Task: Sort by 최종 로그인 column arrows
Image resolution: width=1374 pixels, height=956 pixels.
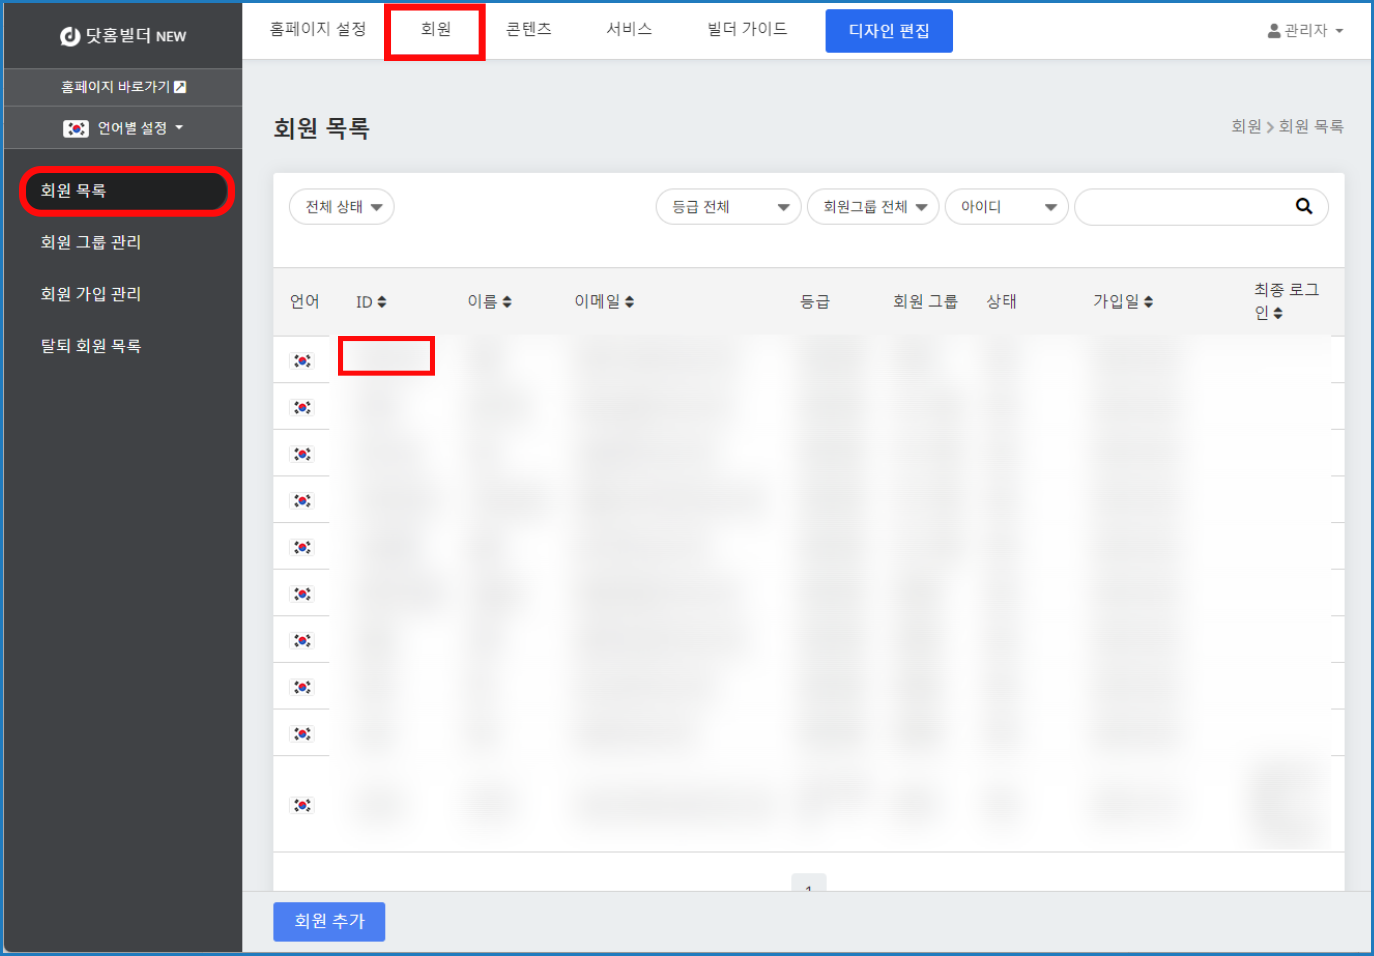Action: (x=1278, y=313)
